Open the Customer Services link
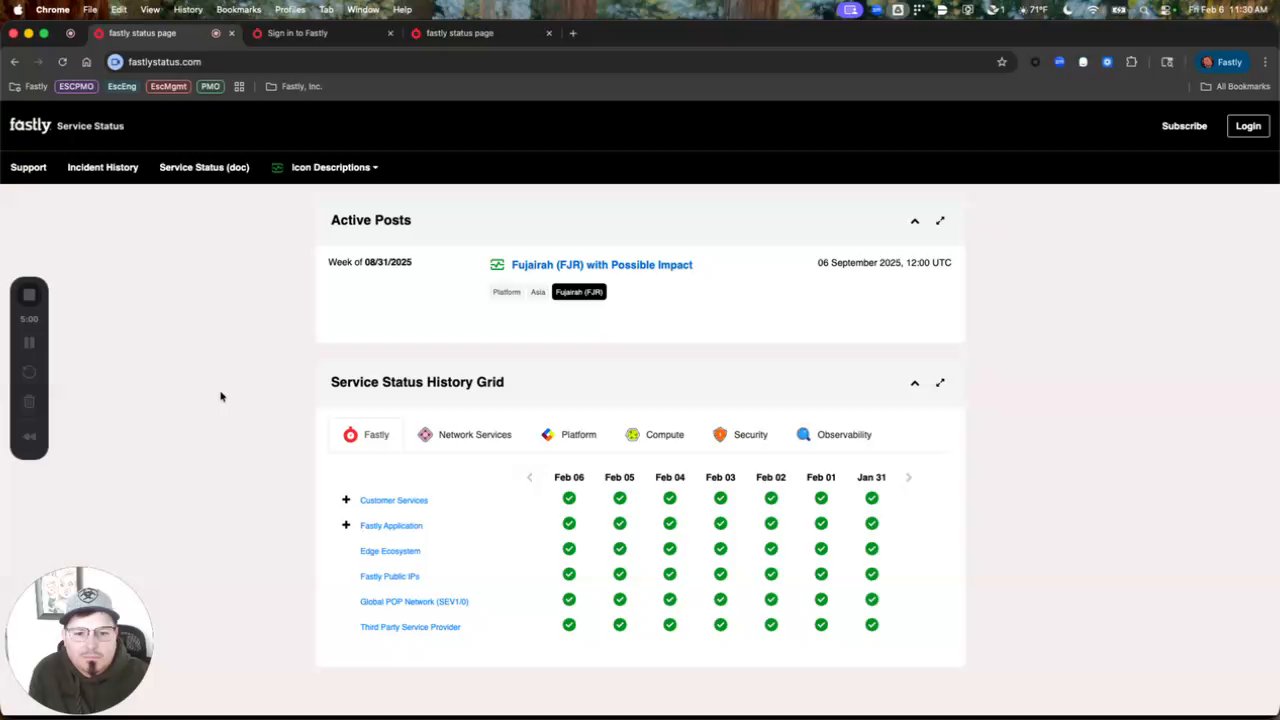The width and height of the screenshot is (1280, 720). (394, 500)
